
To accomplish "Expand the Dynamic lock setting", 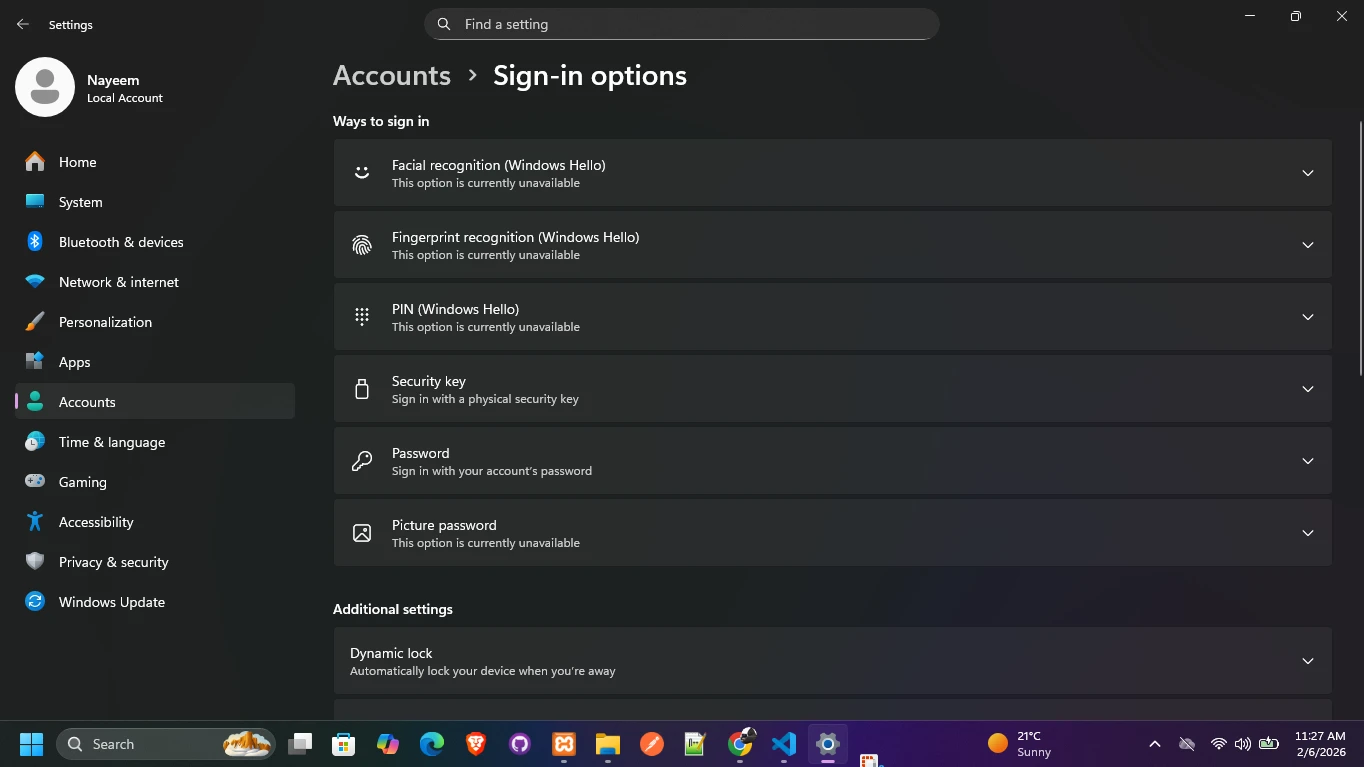I will [x=1307, y=661].
